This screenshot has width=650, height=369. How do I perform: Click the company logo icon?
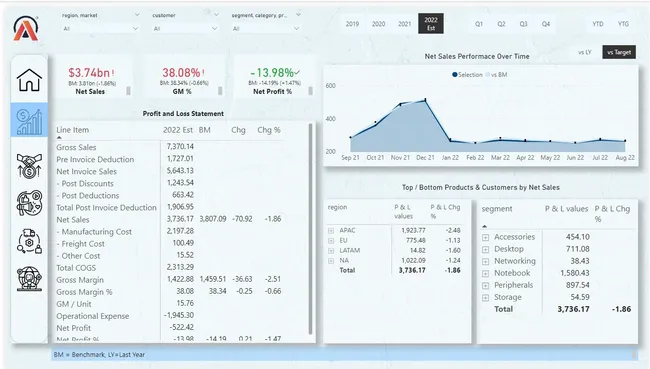pyautogui.click(x=26, y=28)
